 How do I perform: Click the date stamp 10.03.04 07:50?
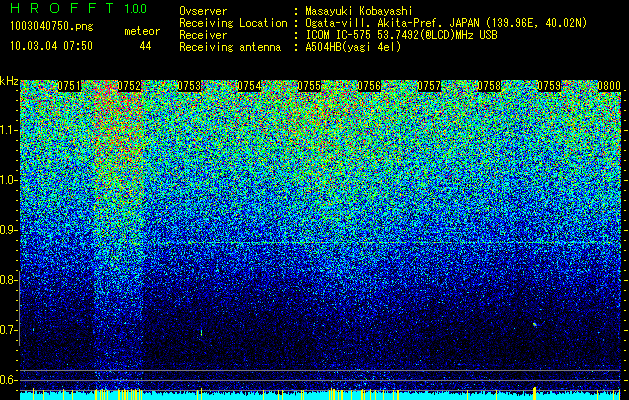pyautogui.click(x=51, y=46)
